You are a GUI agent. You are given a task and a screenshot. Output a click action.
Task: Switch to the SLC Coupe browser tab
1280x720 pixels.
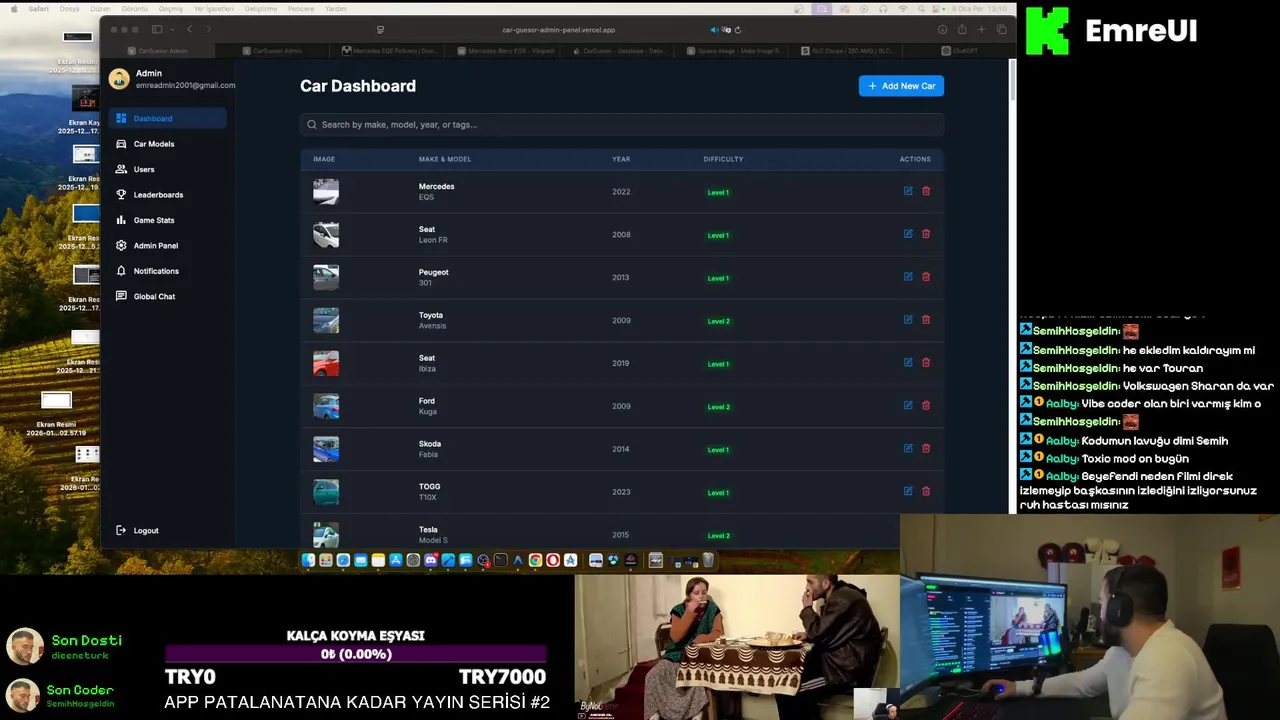846,50
